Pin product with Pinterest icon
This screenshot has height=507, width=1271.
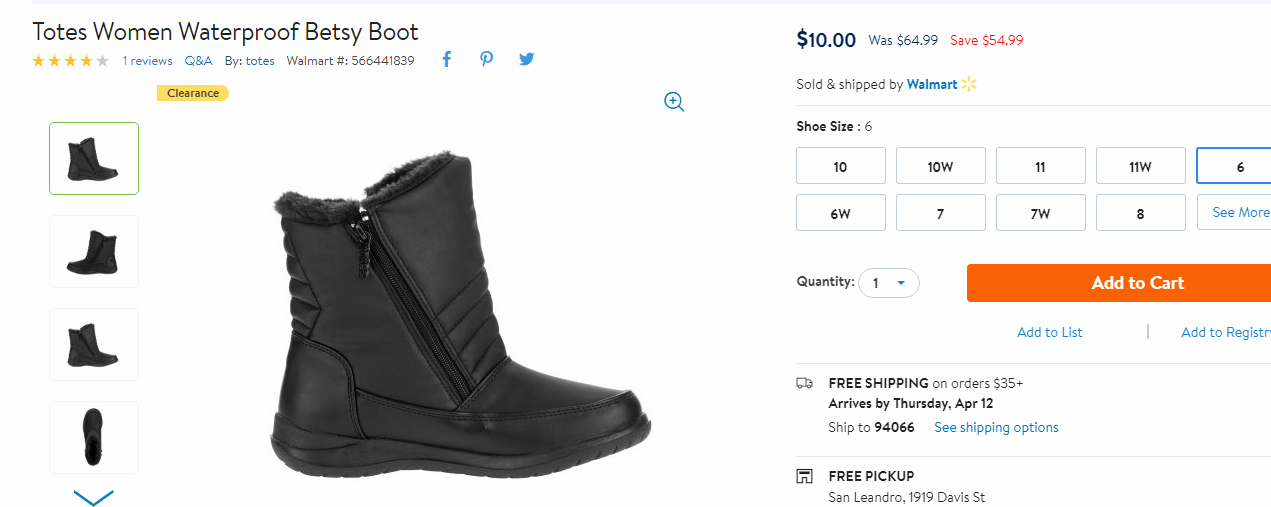coord(486,60)
